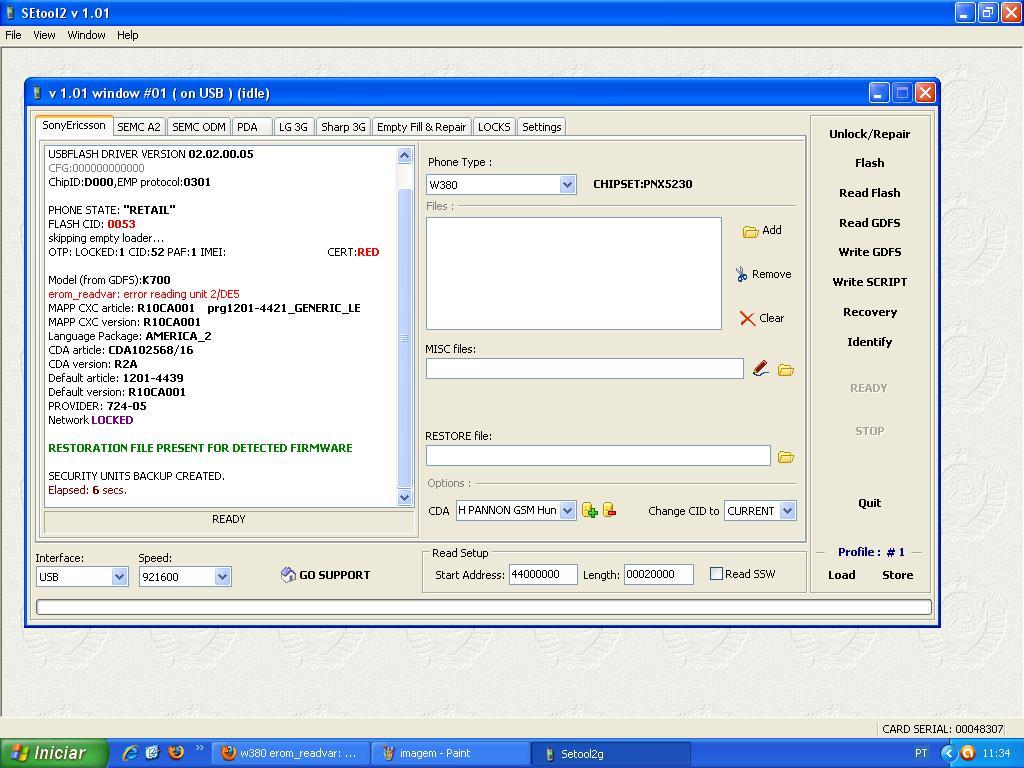Switch to the Settings tab

(541, 127)
